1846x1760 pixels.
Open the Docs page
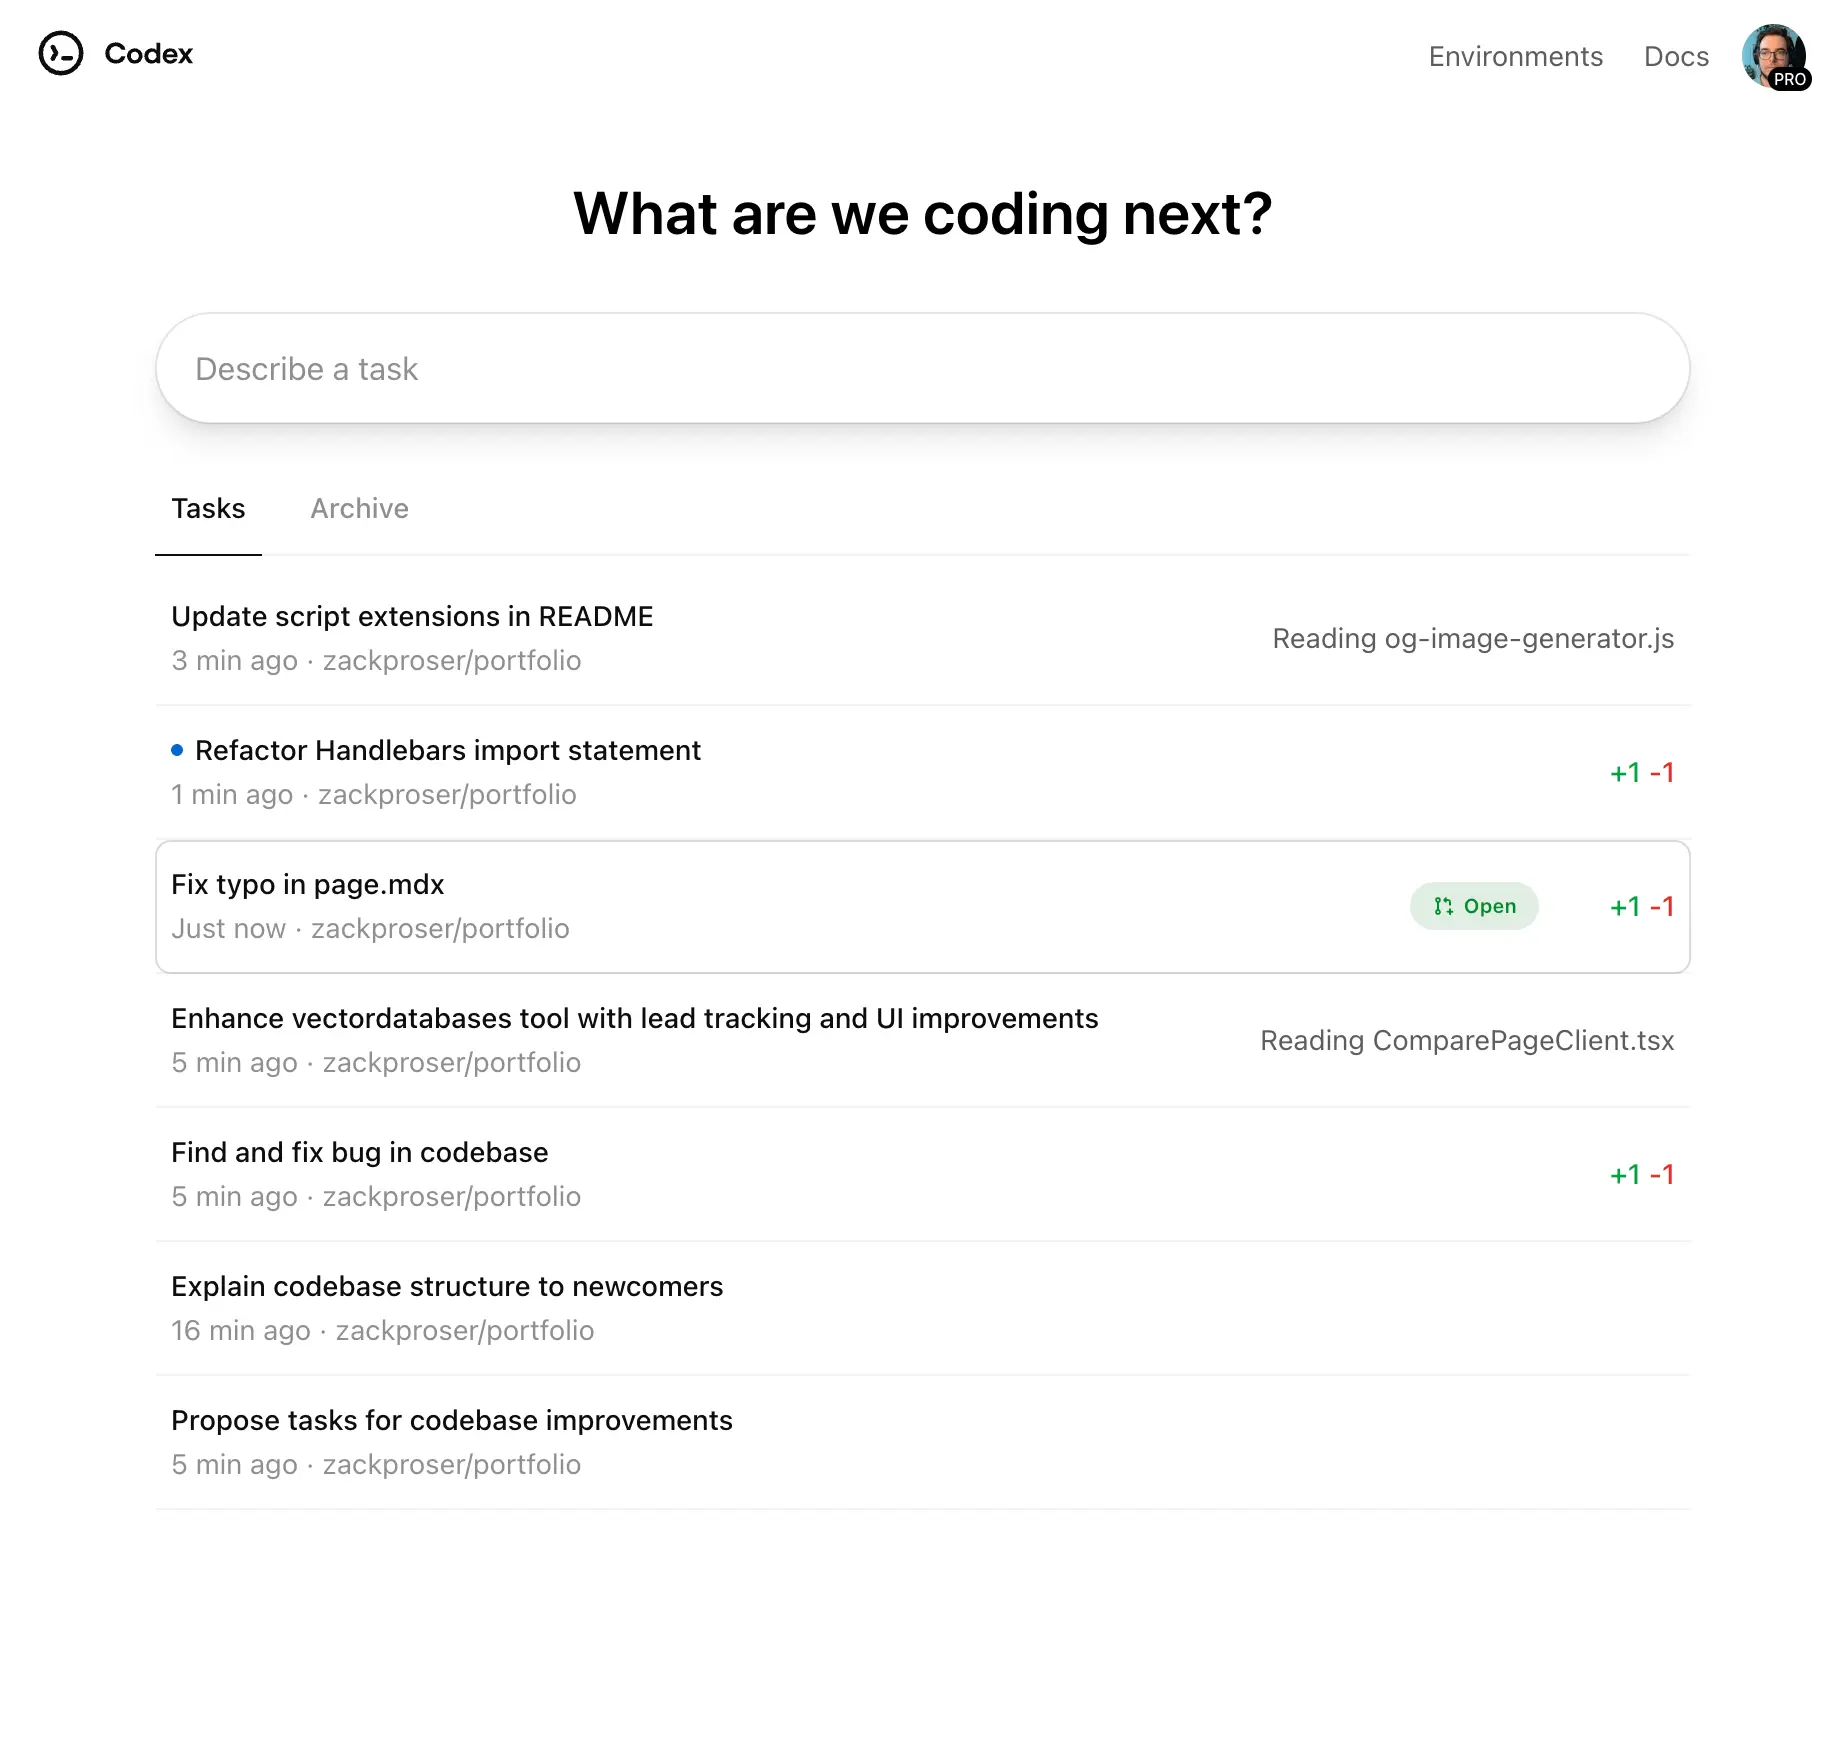pyautogui.click(x=1675, y=56)
